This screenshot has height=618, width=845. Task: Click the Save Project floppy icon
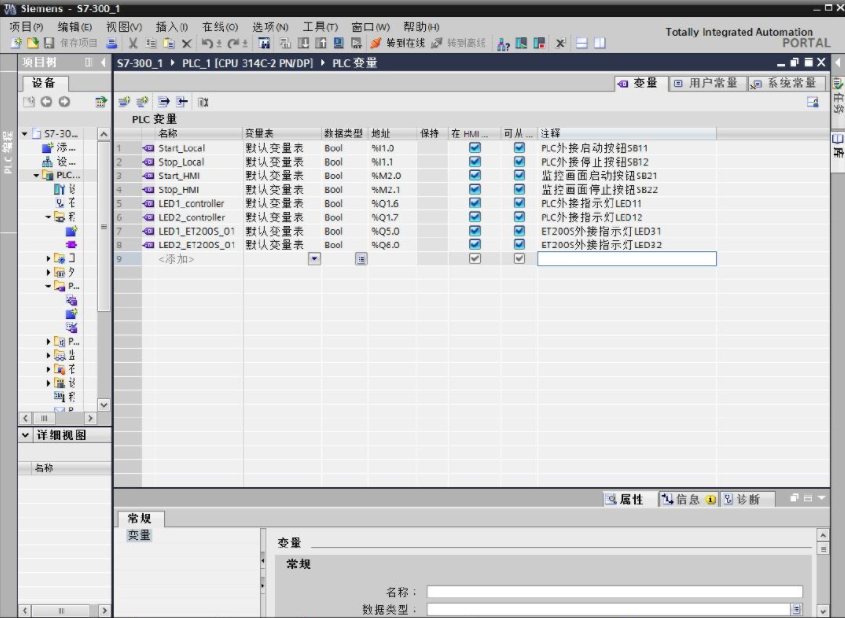pos(49,43)
